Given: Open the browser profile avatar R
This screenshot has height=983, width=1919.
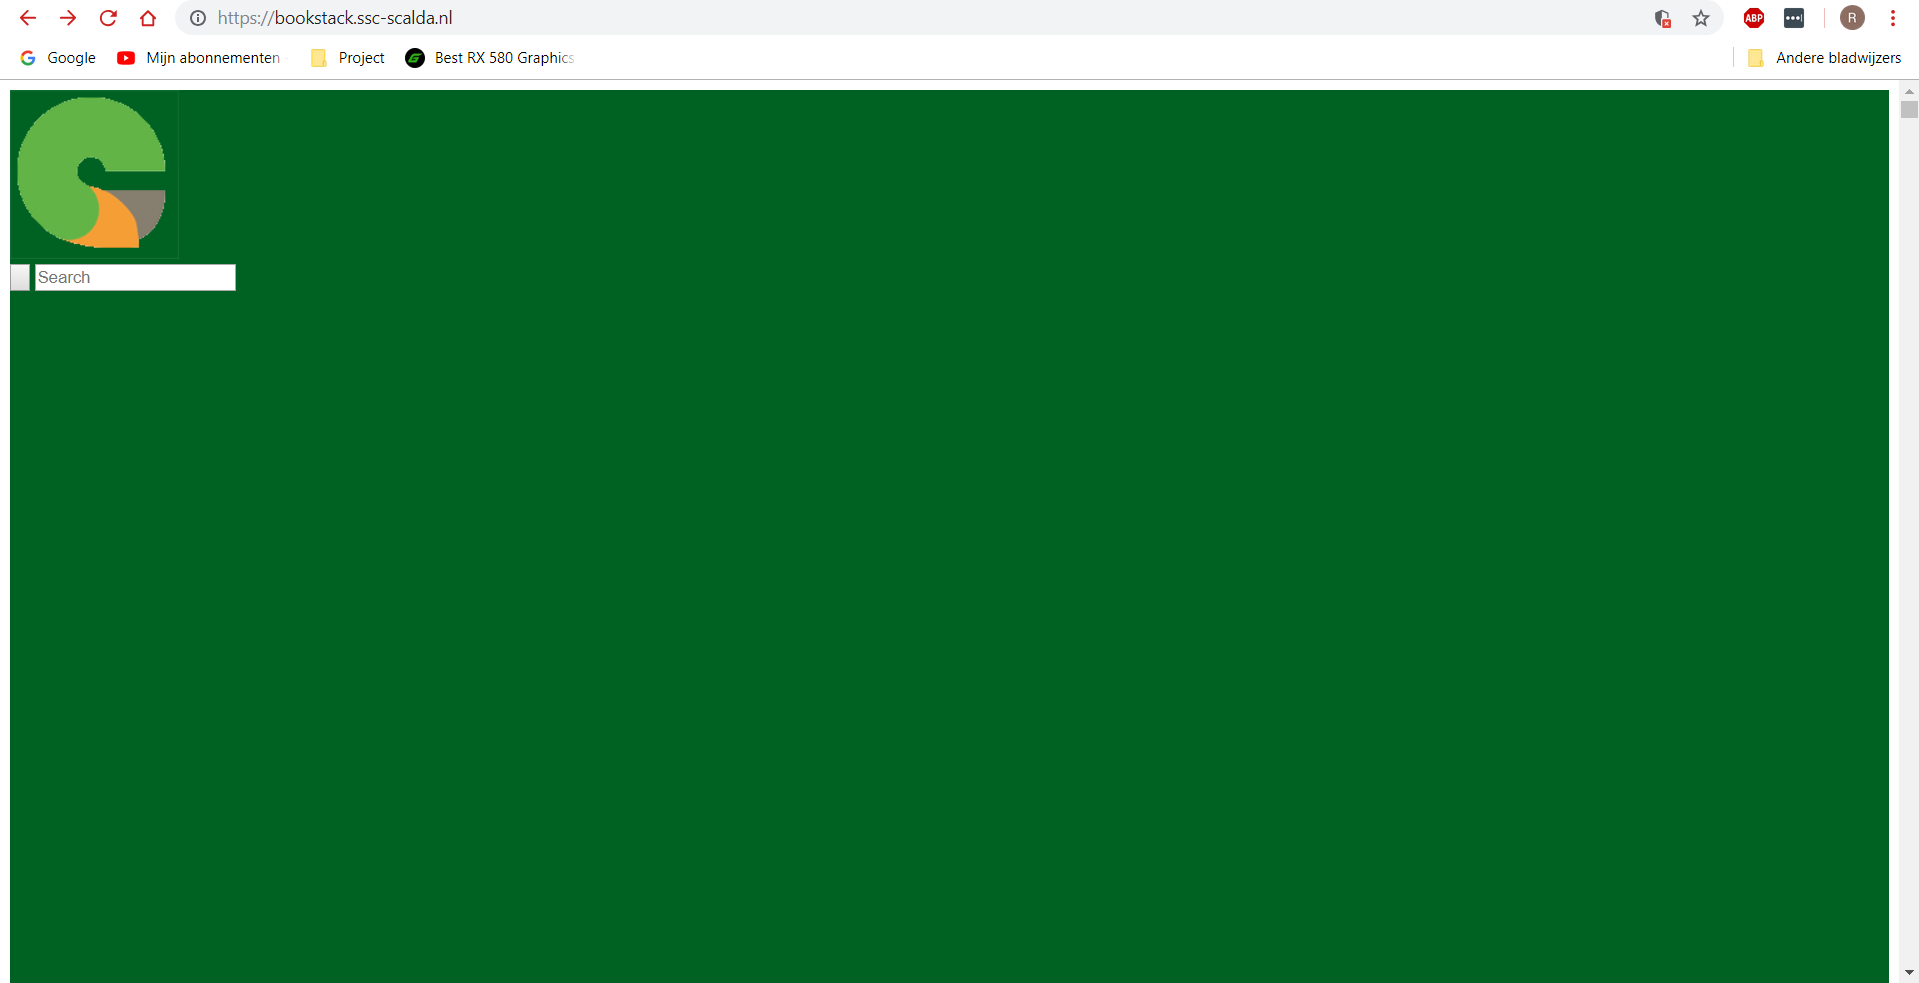Looking at the screenshot, I should click(x=1851, y=17).
